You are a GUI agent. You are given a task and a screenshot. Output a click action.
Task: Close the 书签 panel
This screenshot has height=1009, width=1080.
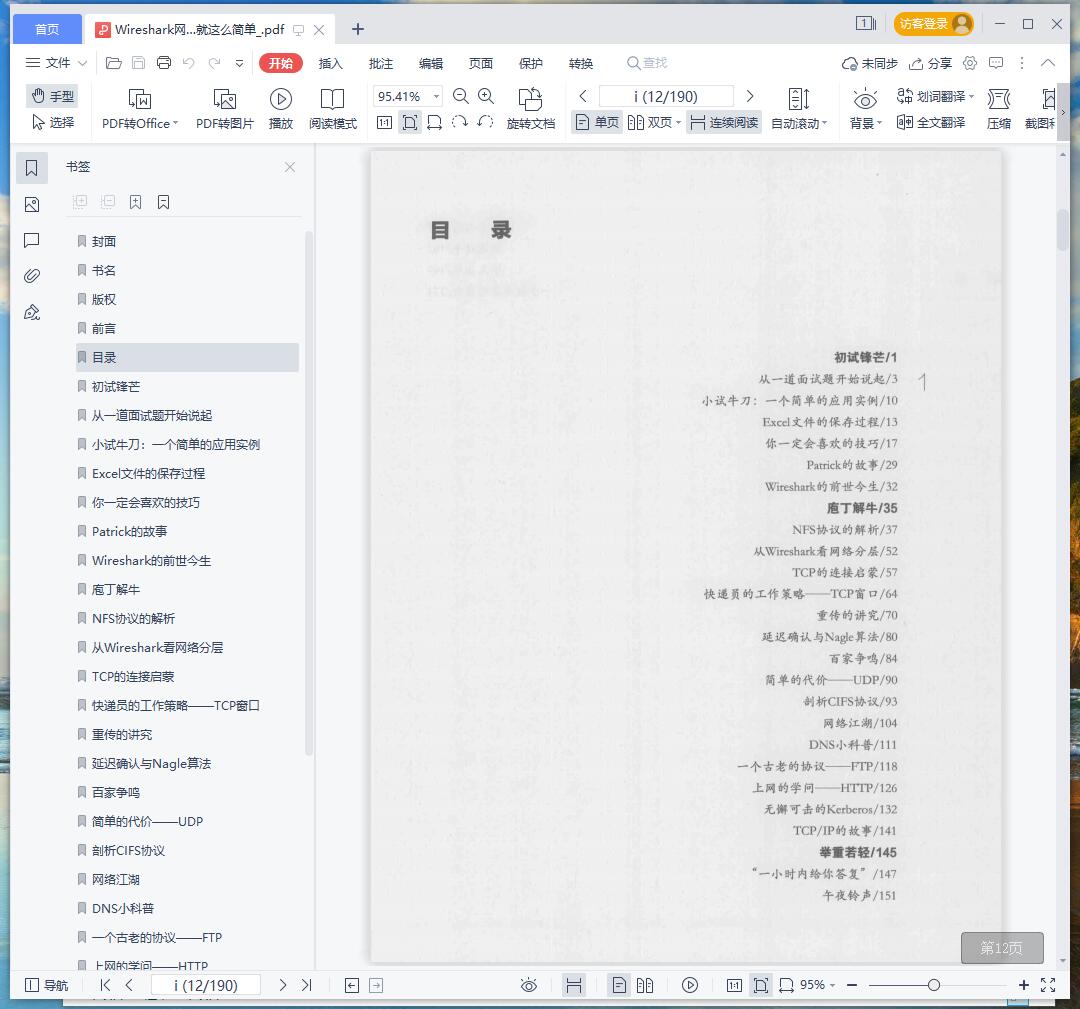(290, 167)
